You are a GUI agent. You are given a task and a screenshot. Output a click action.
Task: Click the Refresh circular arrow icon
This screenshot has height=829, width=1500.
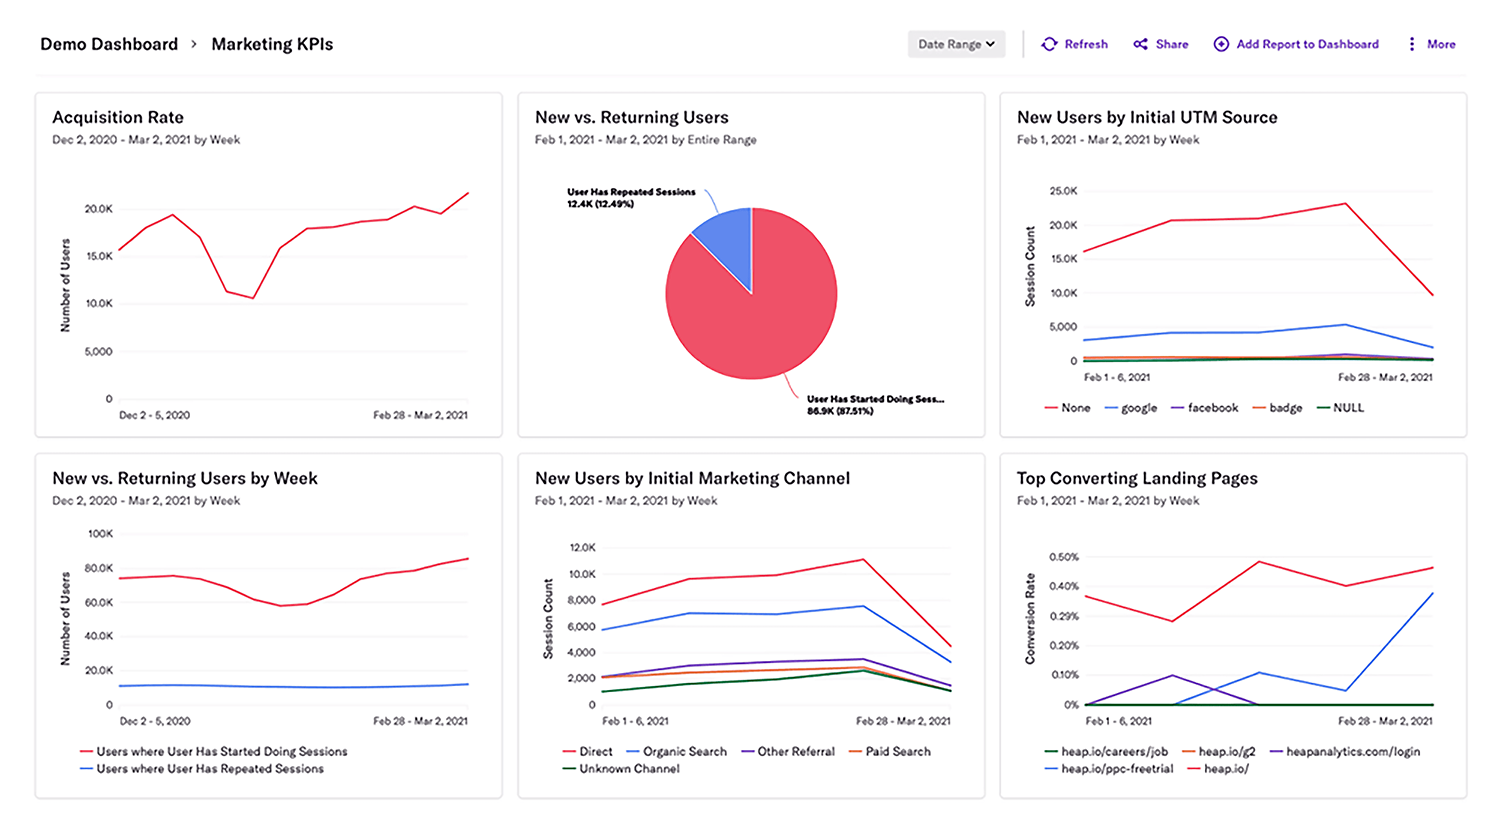(x=1049, y=44)
